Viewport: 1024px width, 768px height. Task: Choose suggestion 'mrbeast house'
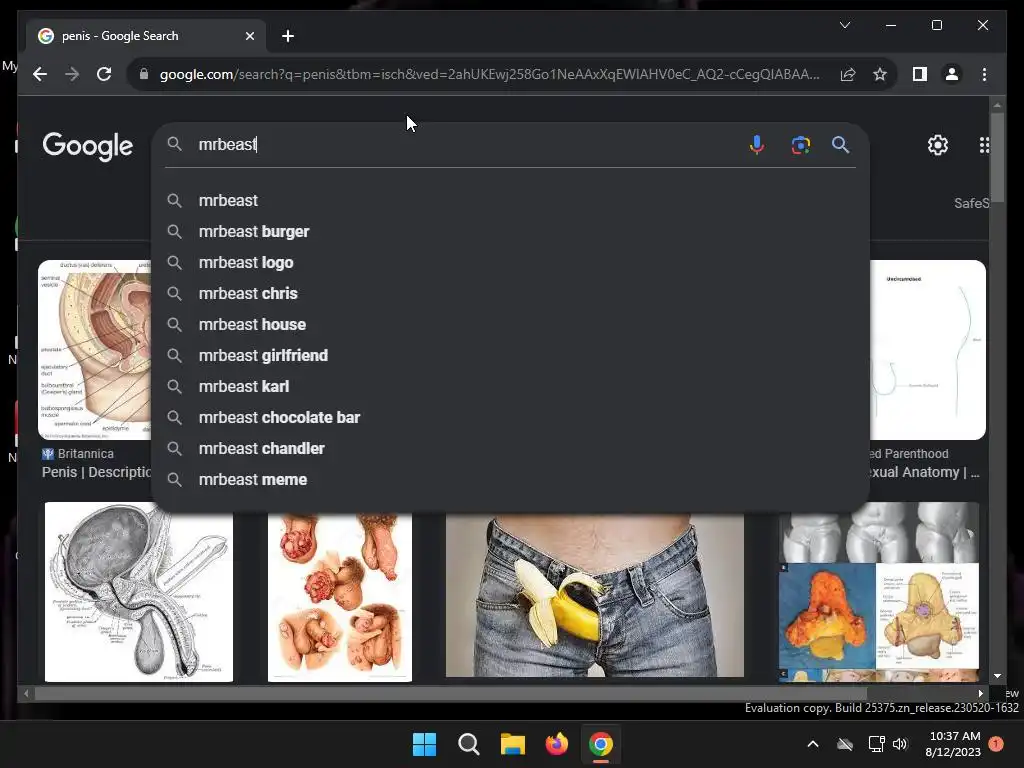[511, 325]
